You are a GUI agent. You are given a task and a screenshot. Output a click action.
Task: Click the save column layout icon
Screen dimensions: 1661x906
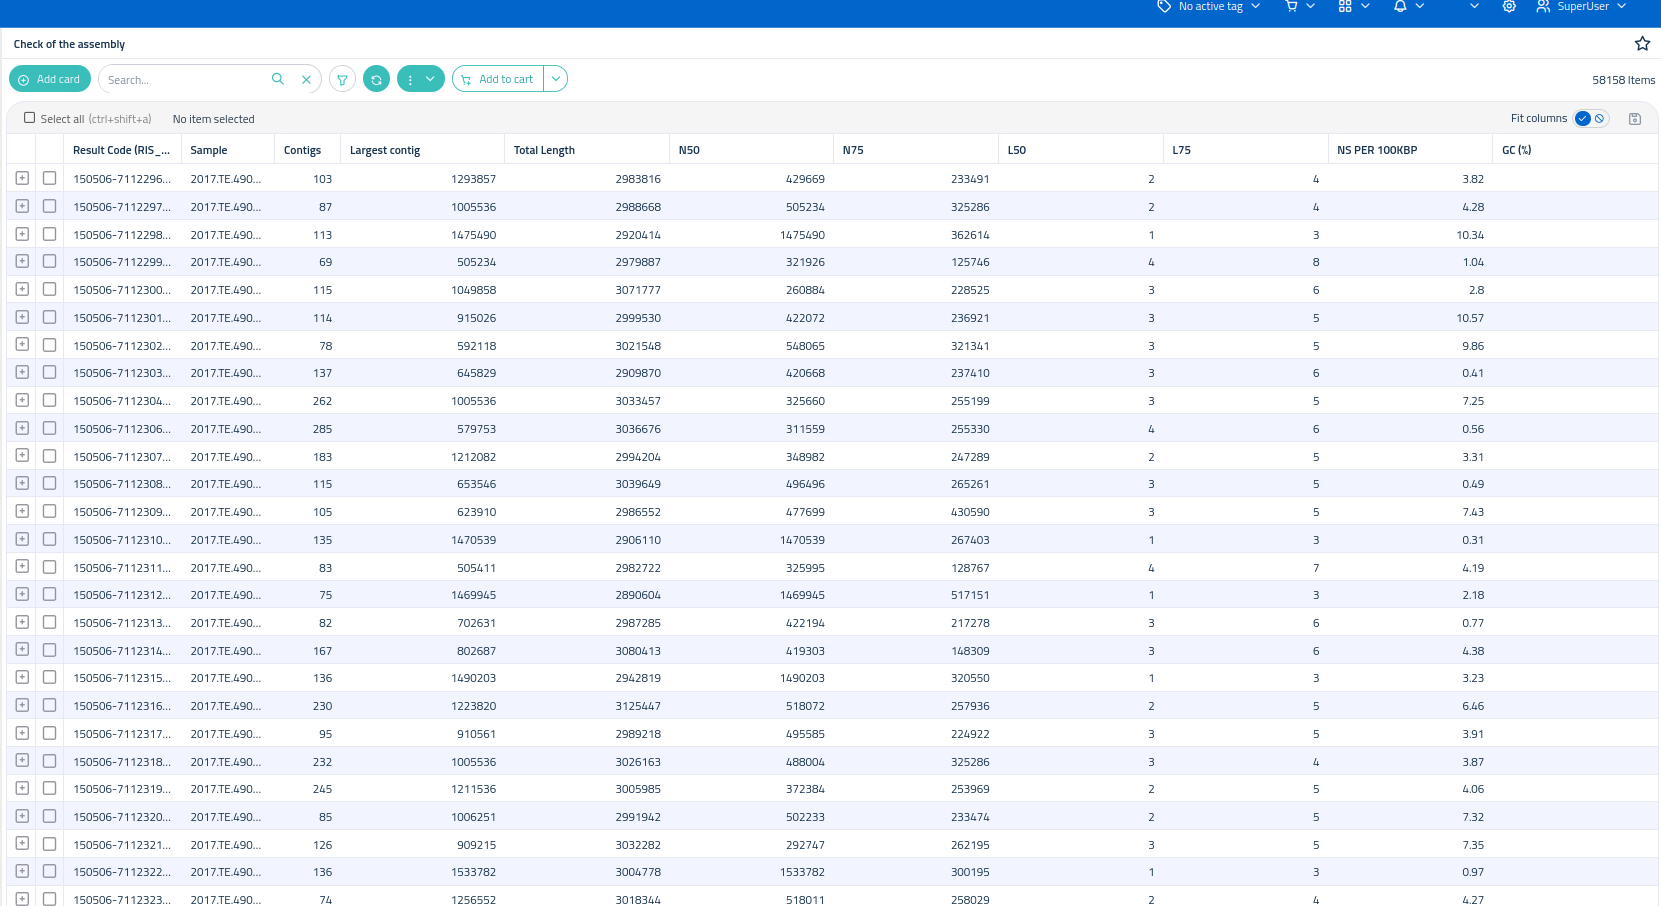pyautogui.click(x=1635, y=118)
